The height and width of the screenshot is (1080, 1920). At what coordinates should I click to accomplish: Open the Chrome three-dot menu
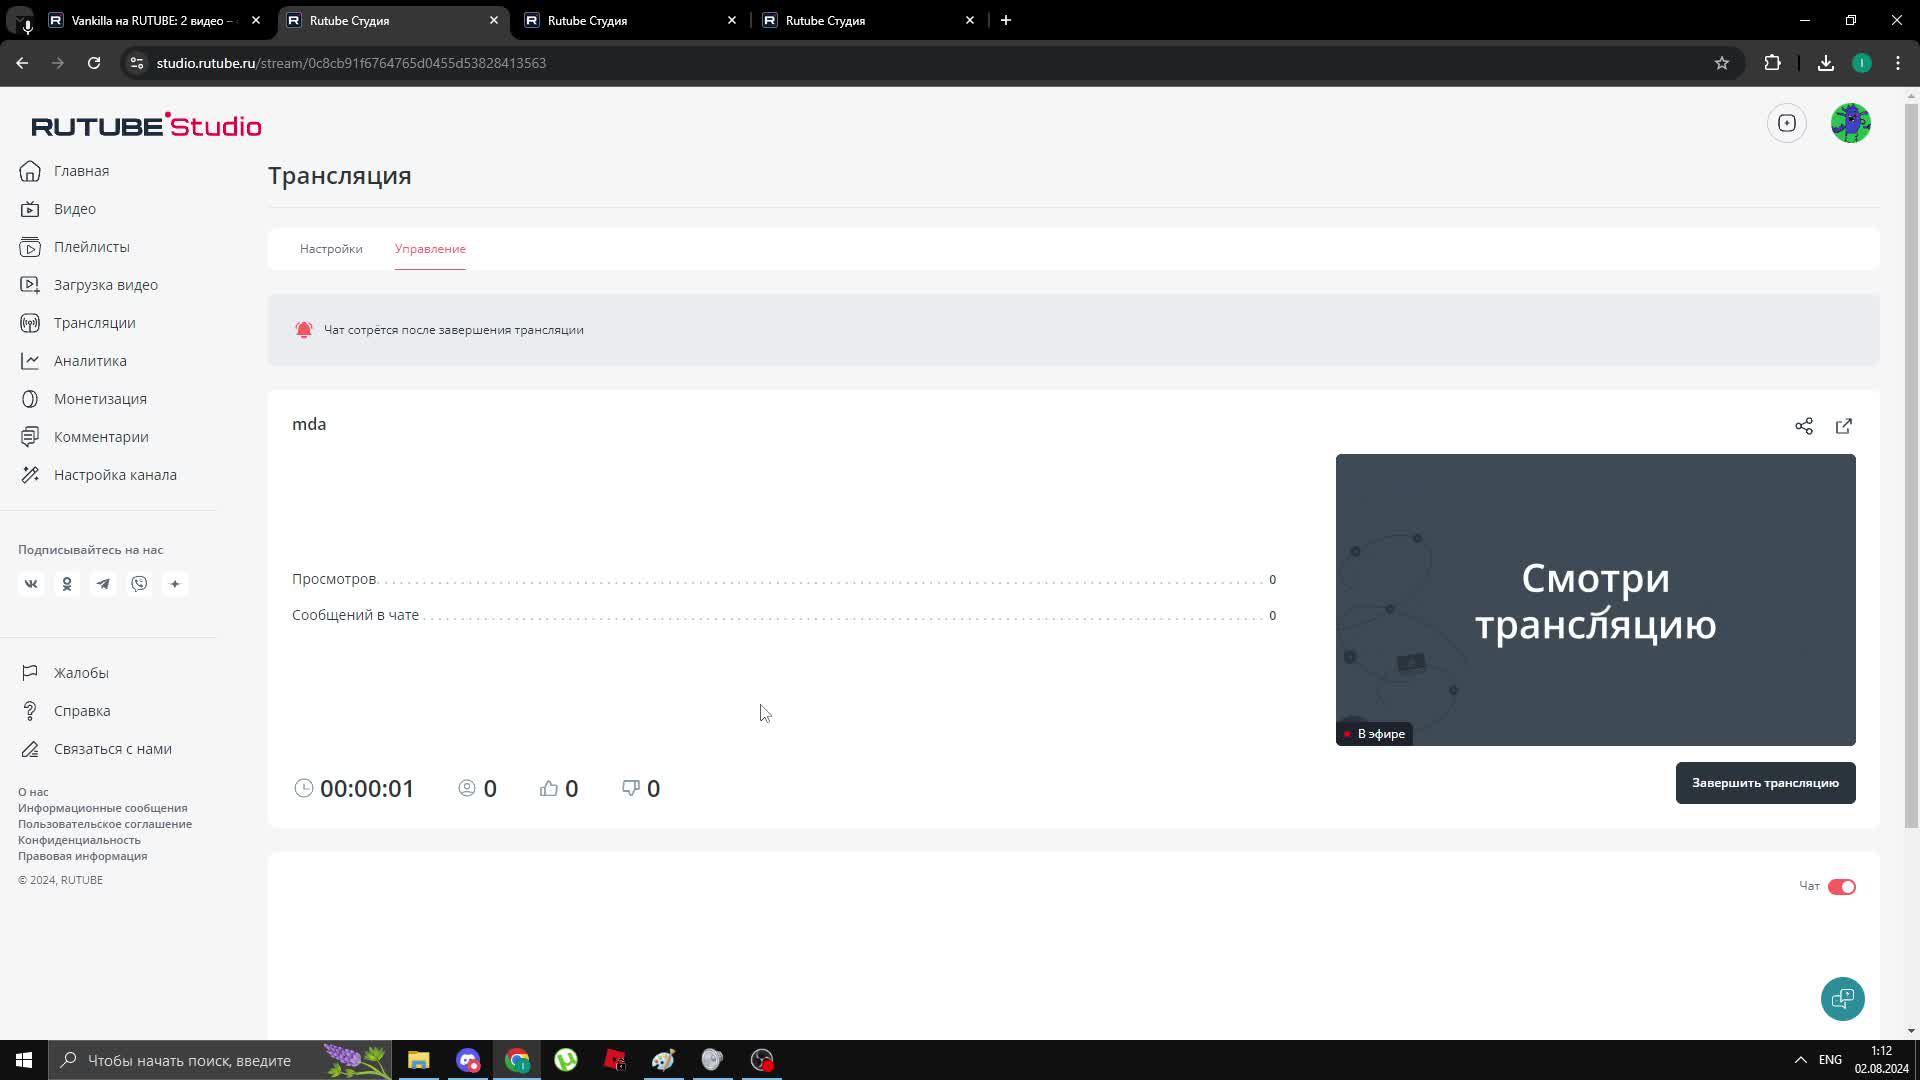click(x=1897, y=62)
